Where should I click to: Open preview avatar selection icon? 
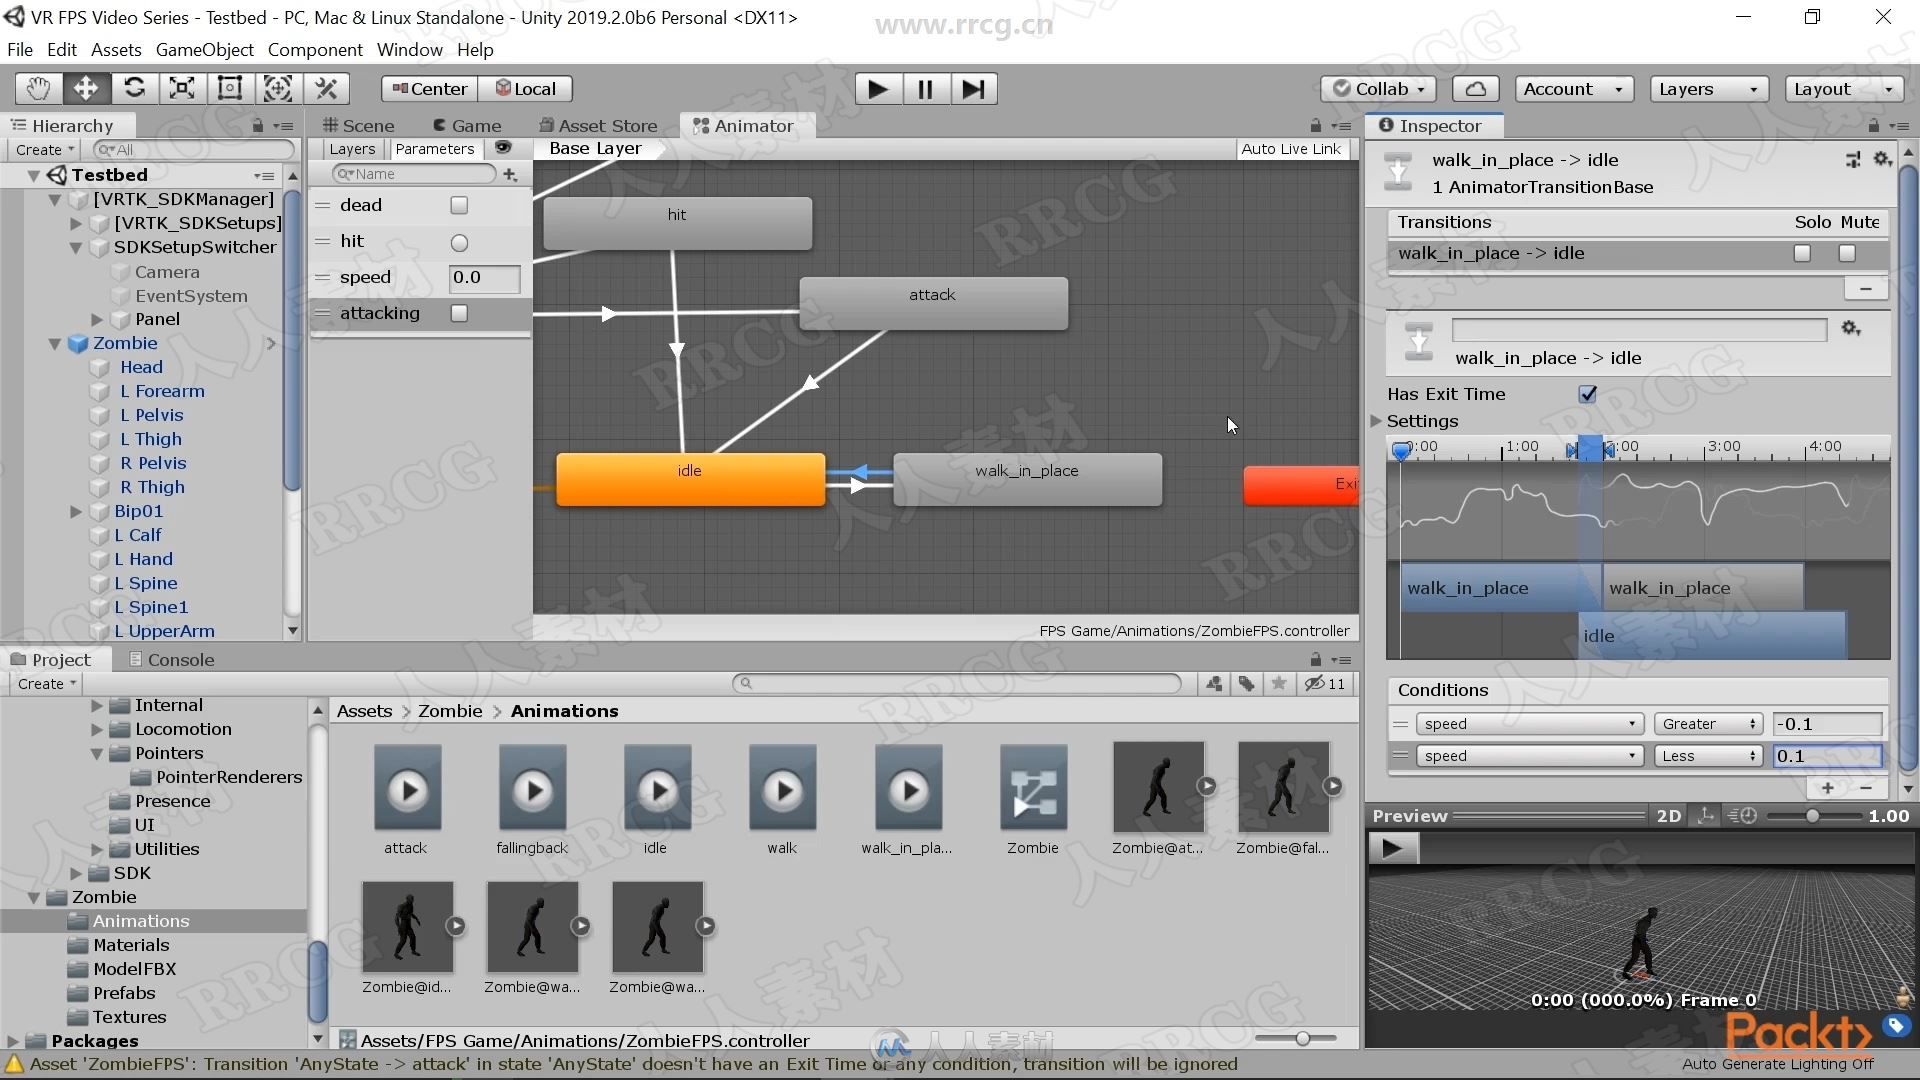click(x=1903, y=997)
